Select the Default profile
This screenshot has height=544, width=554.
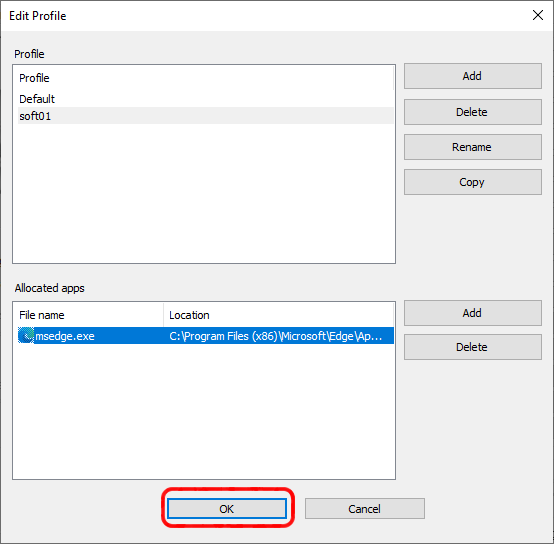point(206,99)
